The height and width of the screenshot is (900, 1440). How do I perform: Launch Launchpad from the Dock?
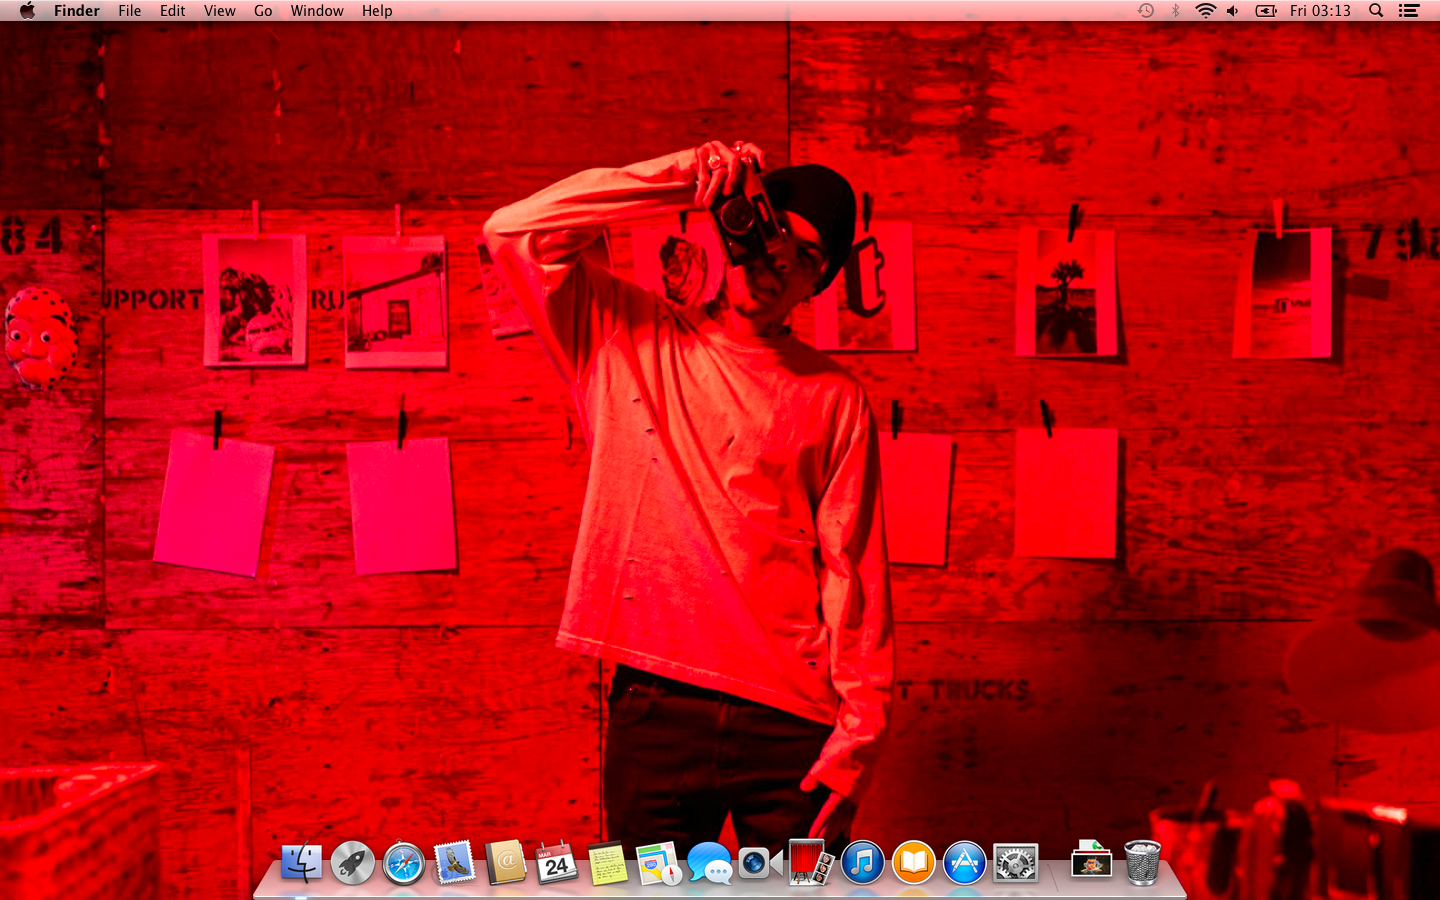pyautogui.click(x=352, y=862)
